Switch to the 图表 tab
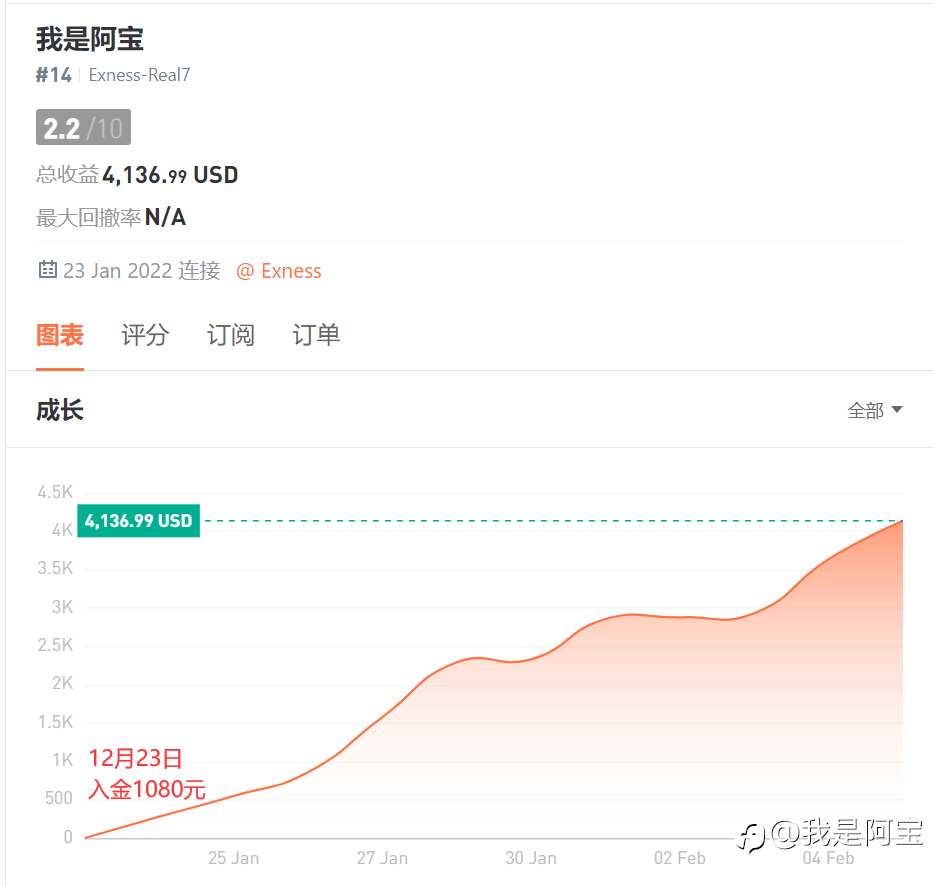 60,335
